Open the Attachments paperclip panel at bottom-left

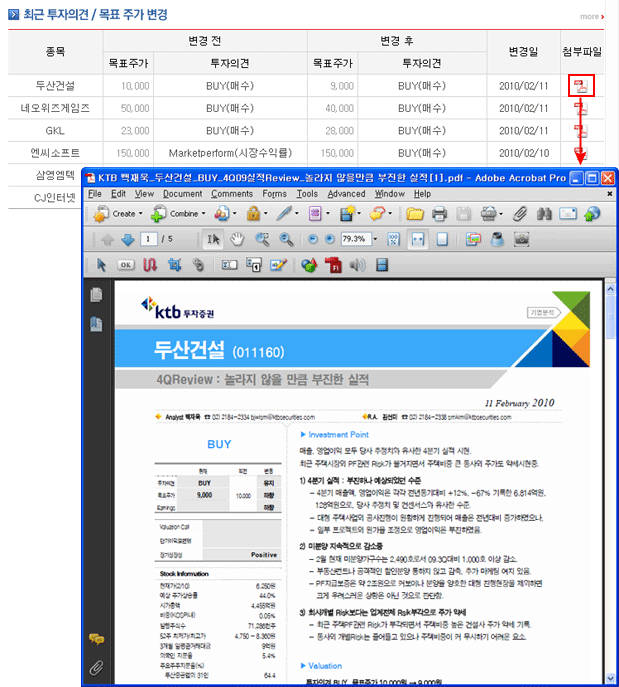(96, 666)
